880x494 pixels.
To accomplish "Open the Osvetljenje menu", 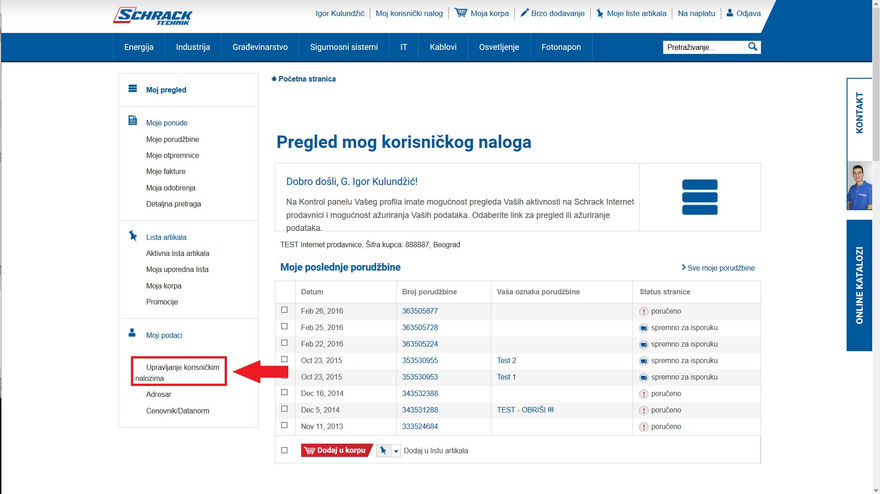I will tap(499, 47).
